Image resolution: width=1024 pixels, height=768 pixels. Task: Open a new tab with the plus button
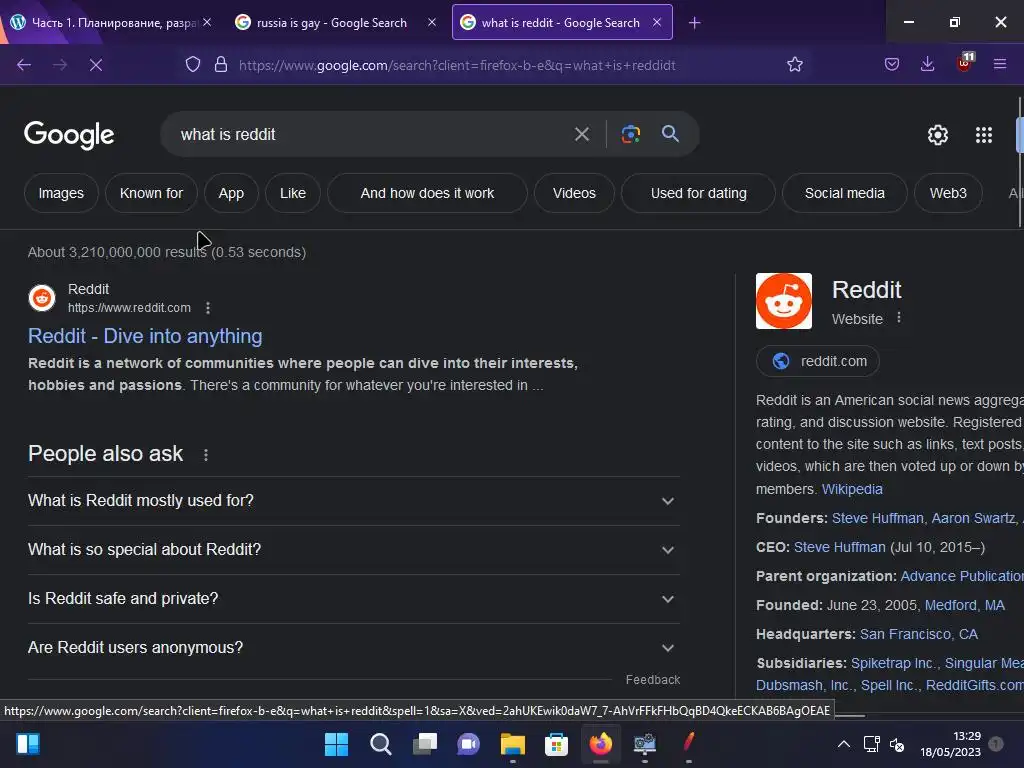pos(695,23)
